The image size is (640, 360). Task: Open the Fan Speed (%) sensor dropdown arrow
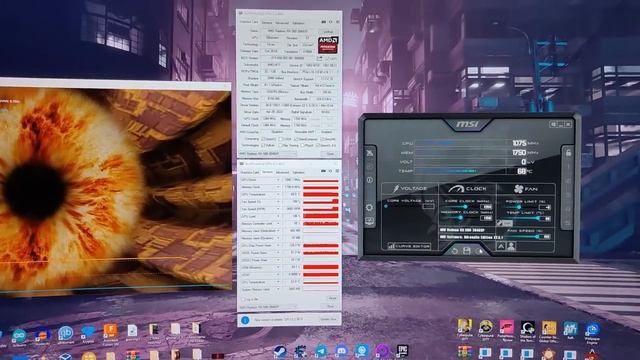278,202
